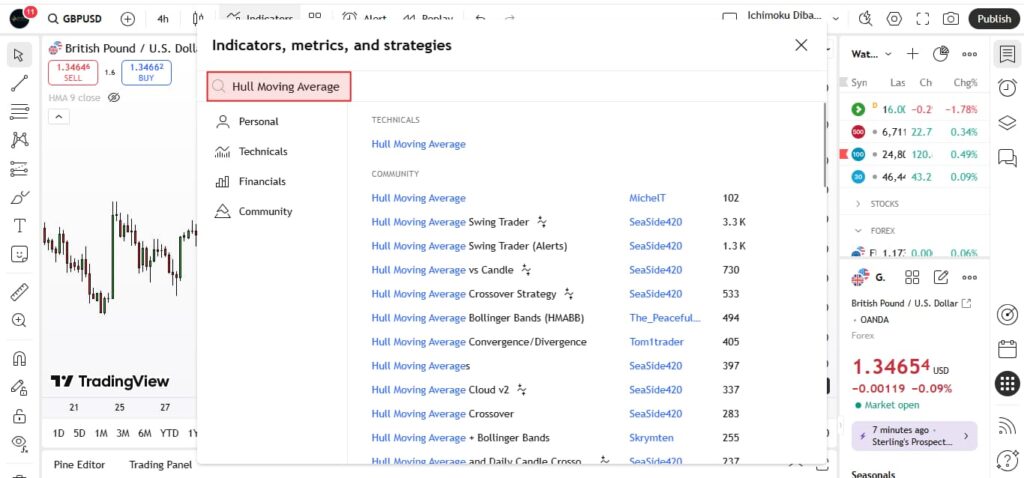Toggle hide all drawings eye tool
This screenshot has height=478, width=1024.
click(x=19, y=442)
